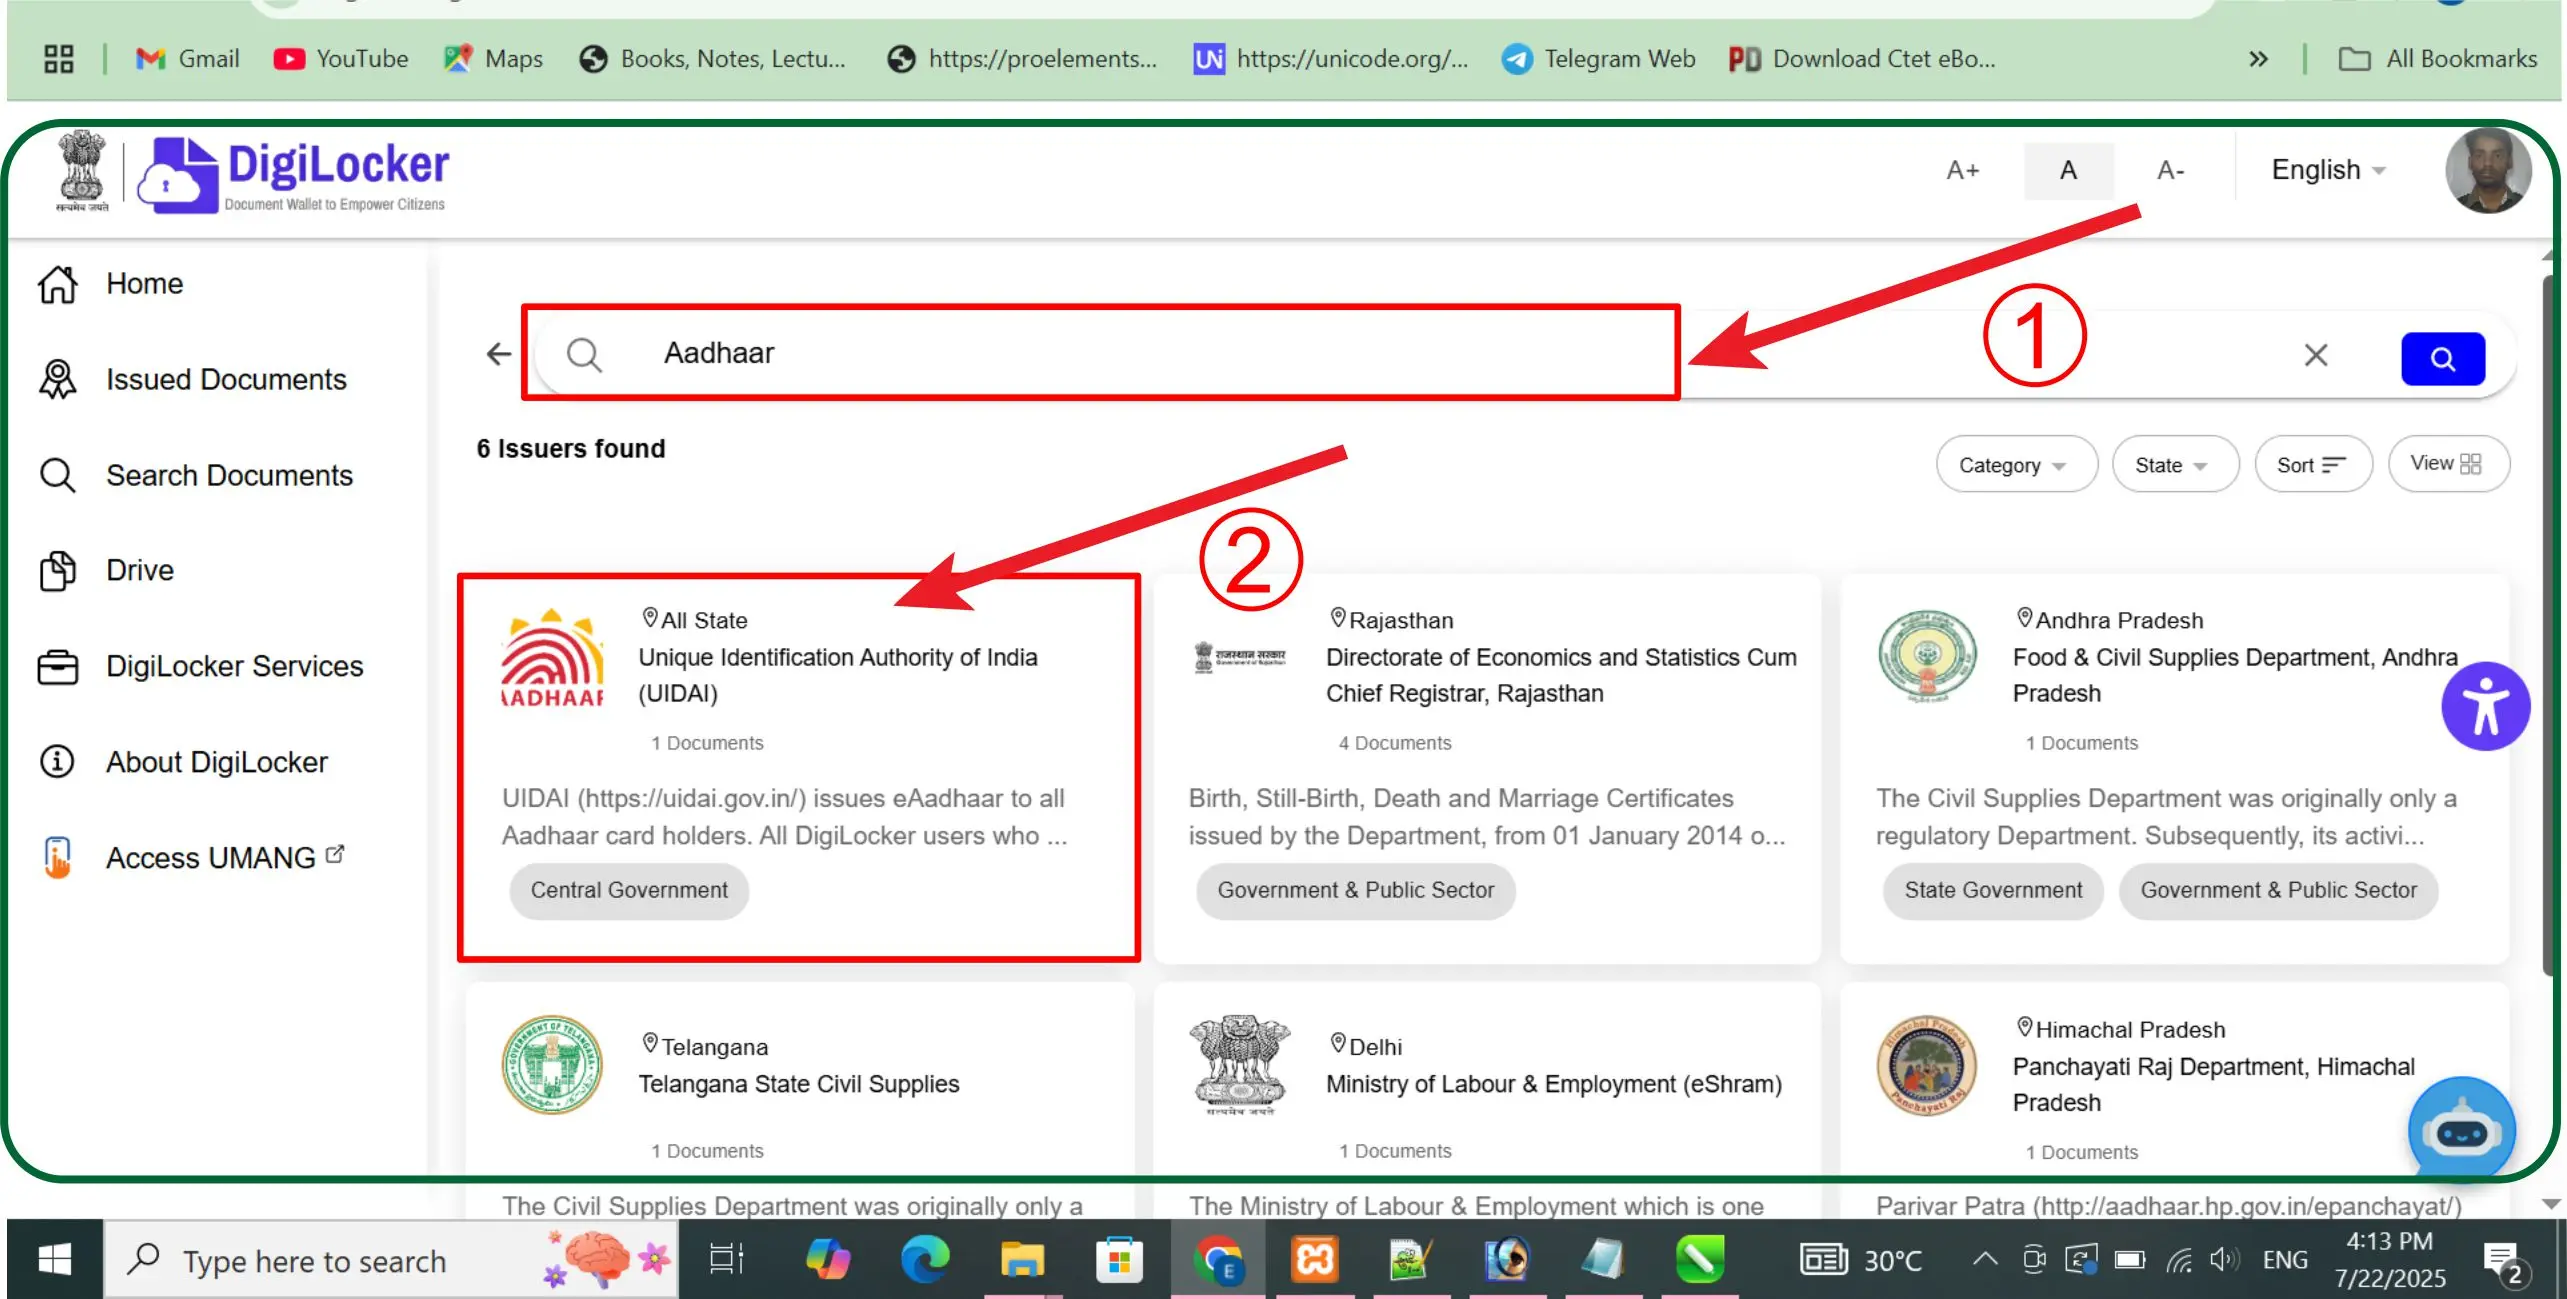Click the Himachal Panchayati Raj logo

1926,1066
